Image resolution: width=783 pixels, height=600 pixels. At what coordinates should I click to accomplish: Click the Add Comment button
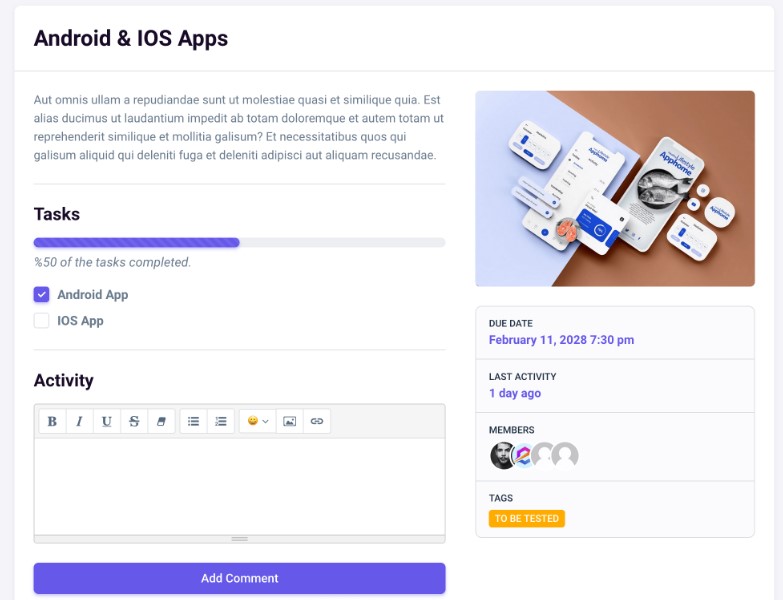(x=239, y=578)
